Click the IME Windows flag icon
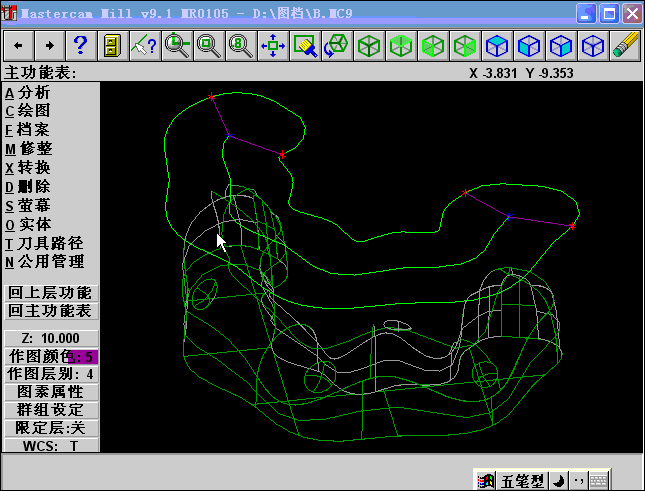The image size is (645, 491). [485, 480]
